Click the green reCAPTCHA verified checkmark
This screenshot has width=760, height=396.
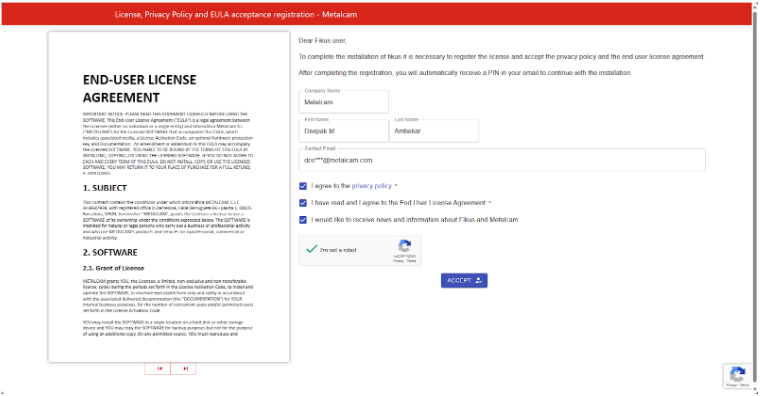point(311,249)
